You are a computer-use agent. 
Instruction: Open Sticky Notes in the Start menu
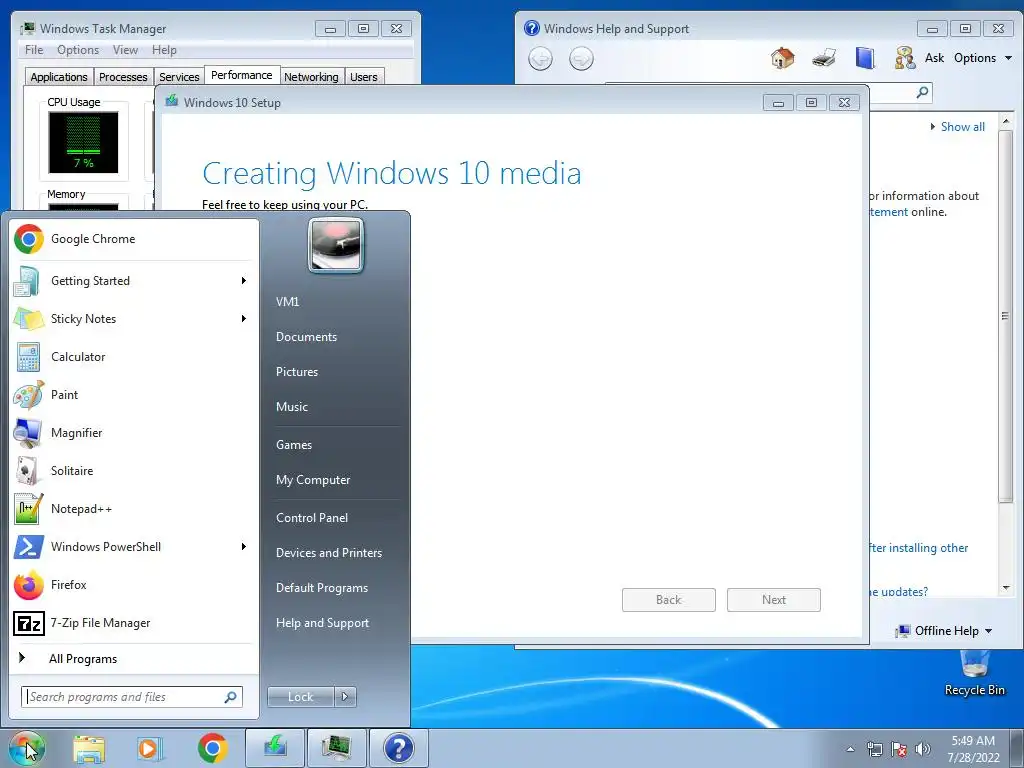coord(134,319)
